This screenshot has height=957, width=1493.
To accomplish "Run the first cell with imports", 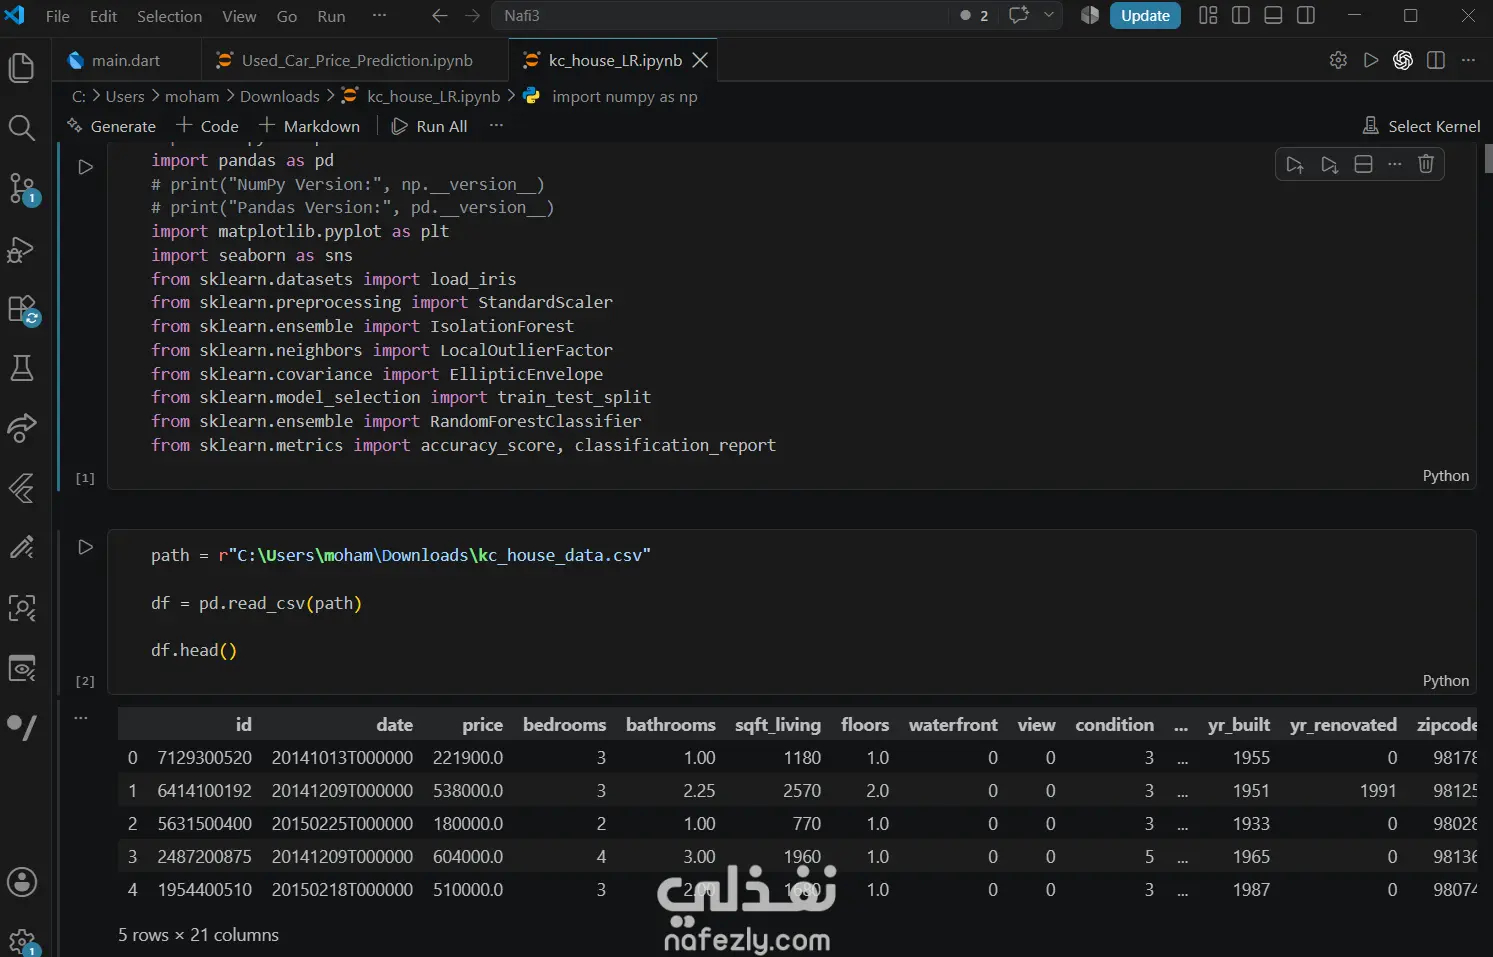I will (86, 167).
